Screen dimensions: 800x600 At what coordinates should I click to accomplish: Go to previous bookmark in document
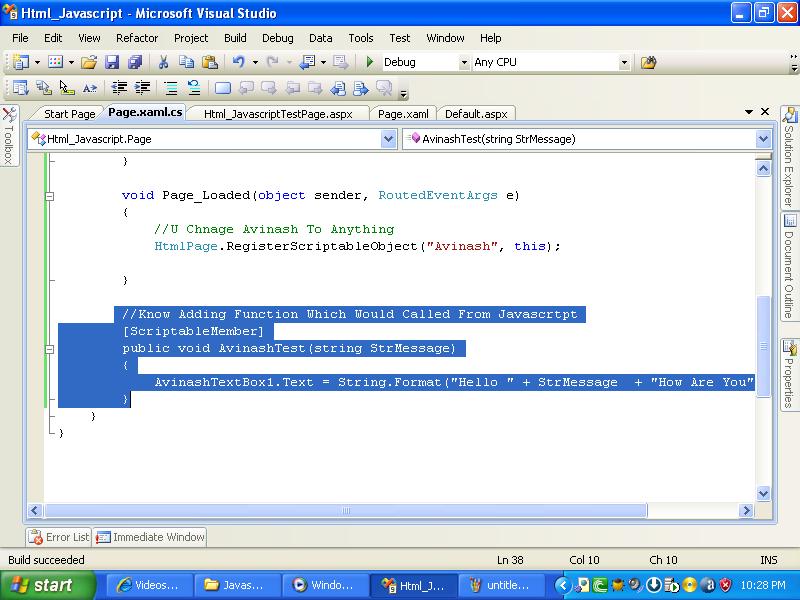[337, 88]
